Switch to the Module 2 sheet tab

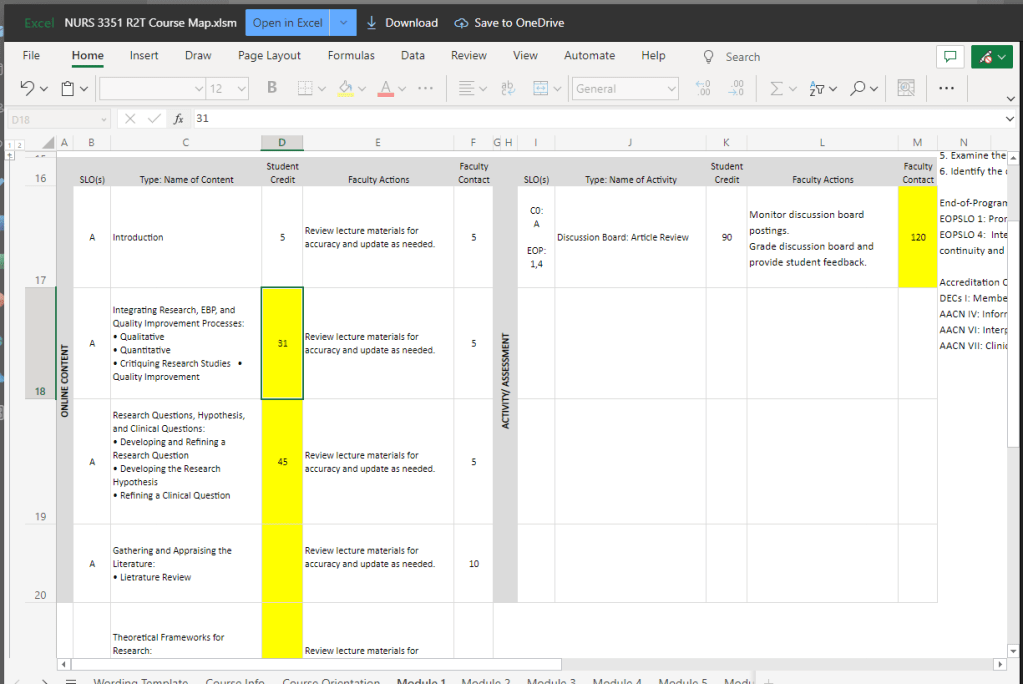coord(486,681)
